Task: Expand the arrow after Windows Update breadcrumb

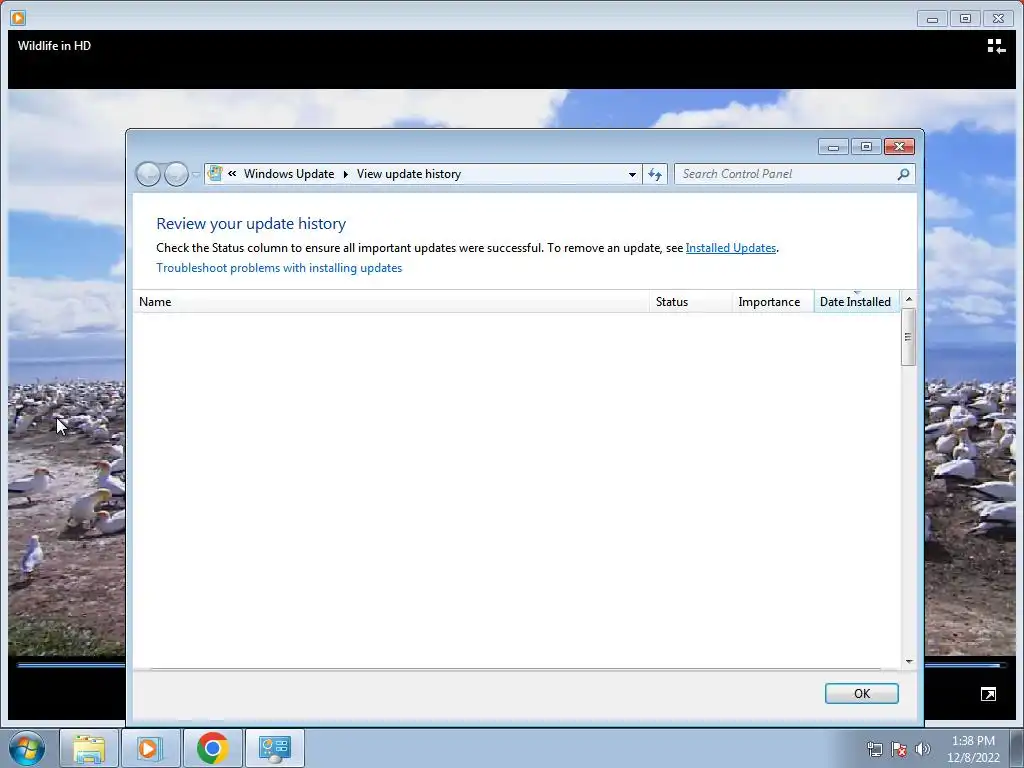Action: [x=345, y=174]
